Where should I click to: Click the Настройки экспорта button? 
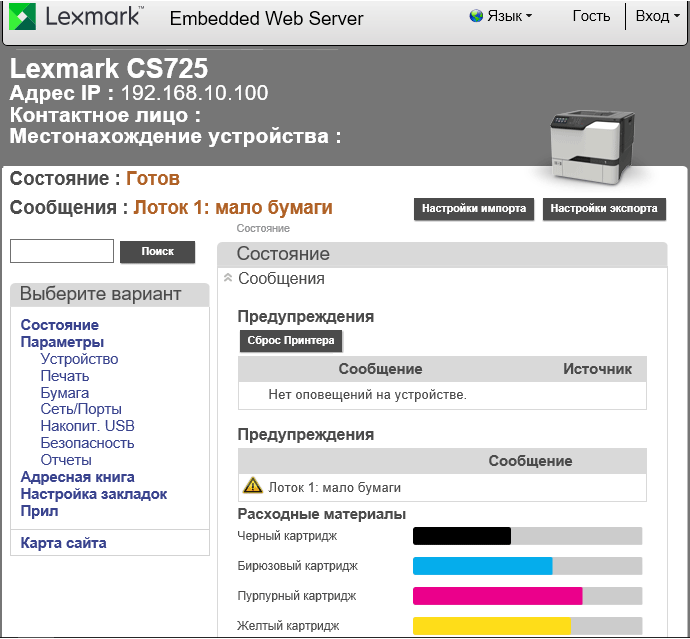(x=604, y=209)
